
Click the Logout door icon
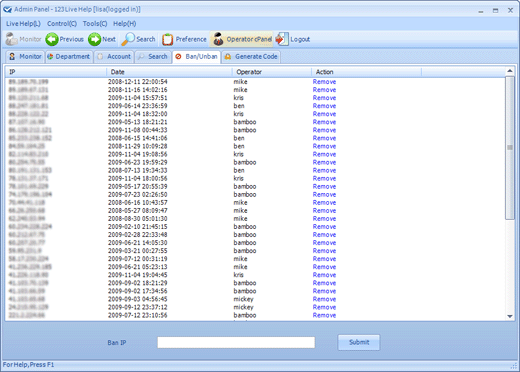[282, 39]
